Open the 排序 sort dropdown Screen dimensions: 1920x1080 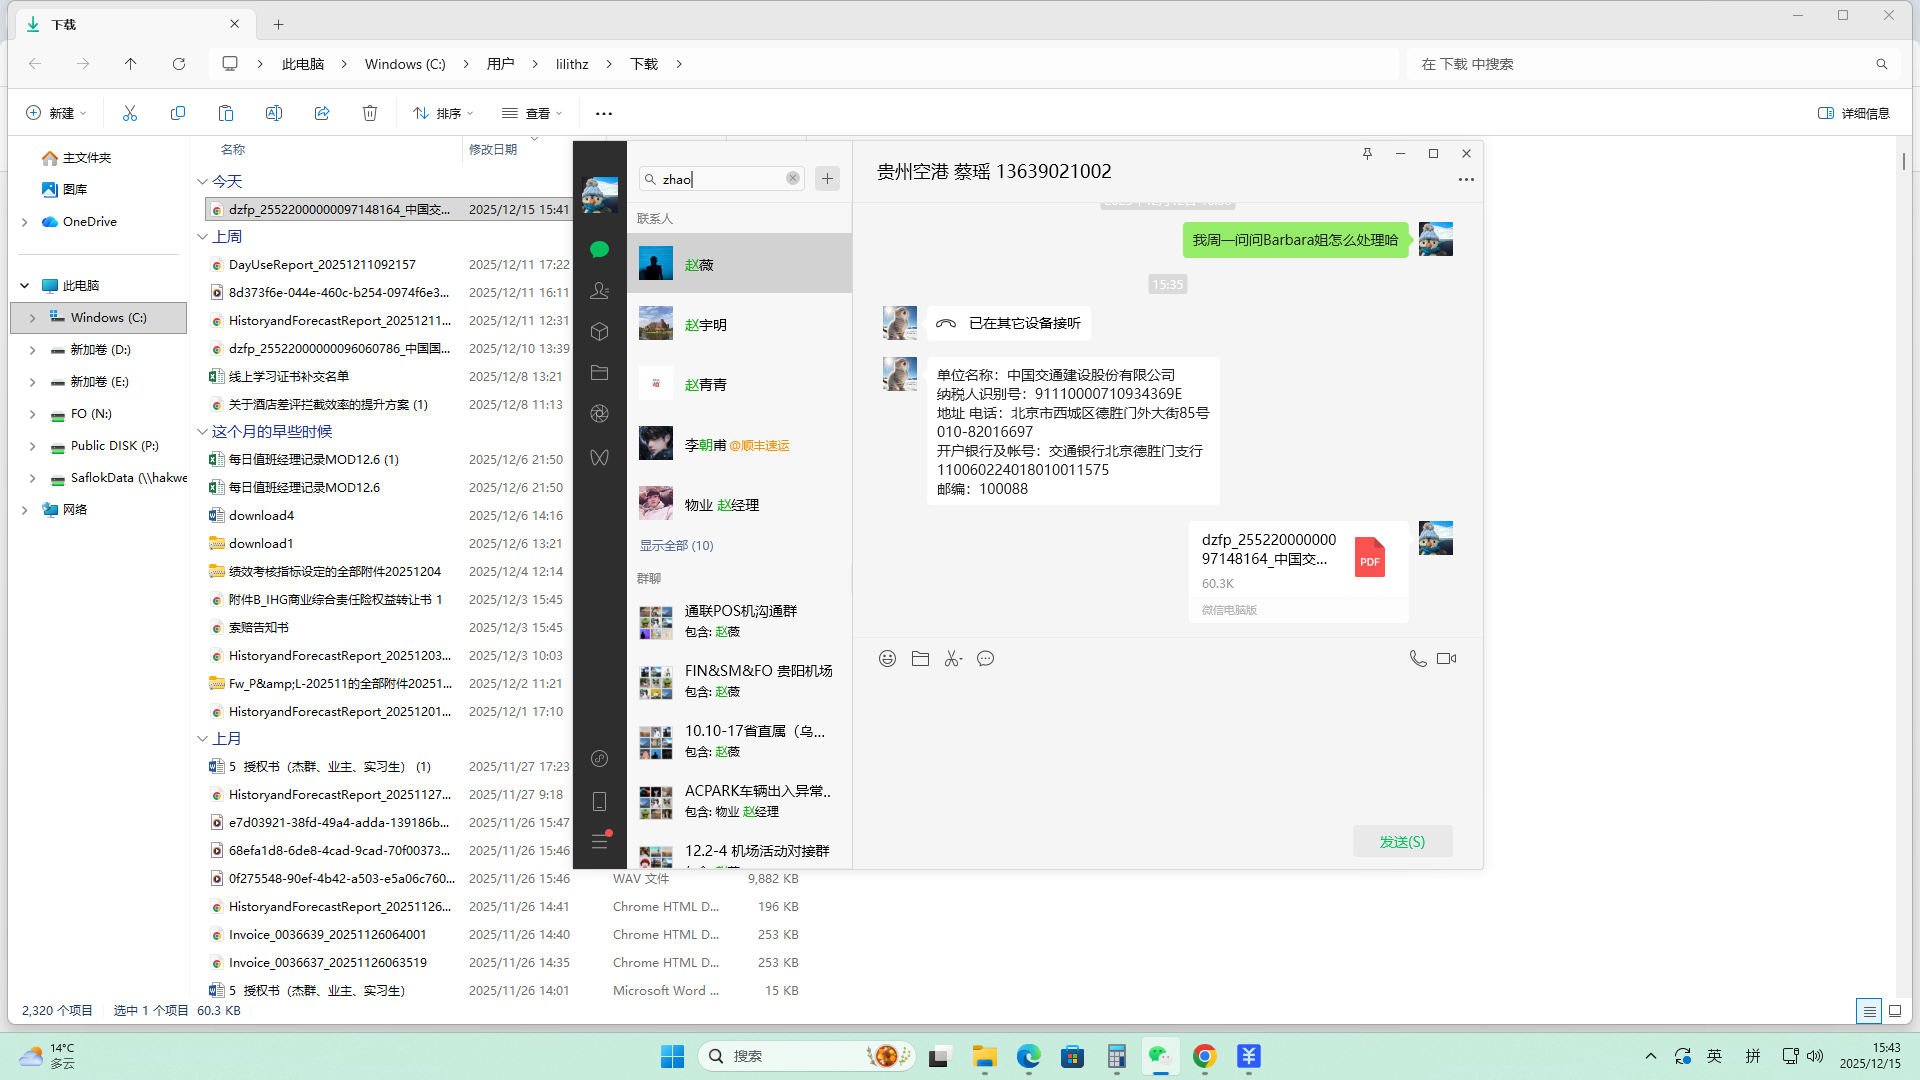tap(443, 113)
